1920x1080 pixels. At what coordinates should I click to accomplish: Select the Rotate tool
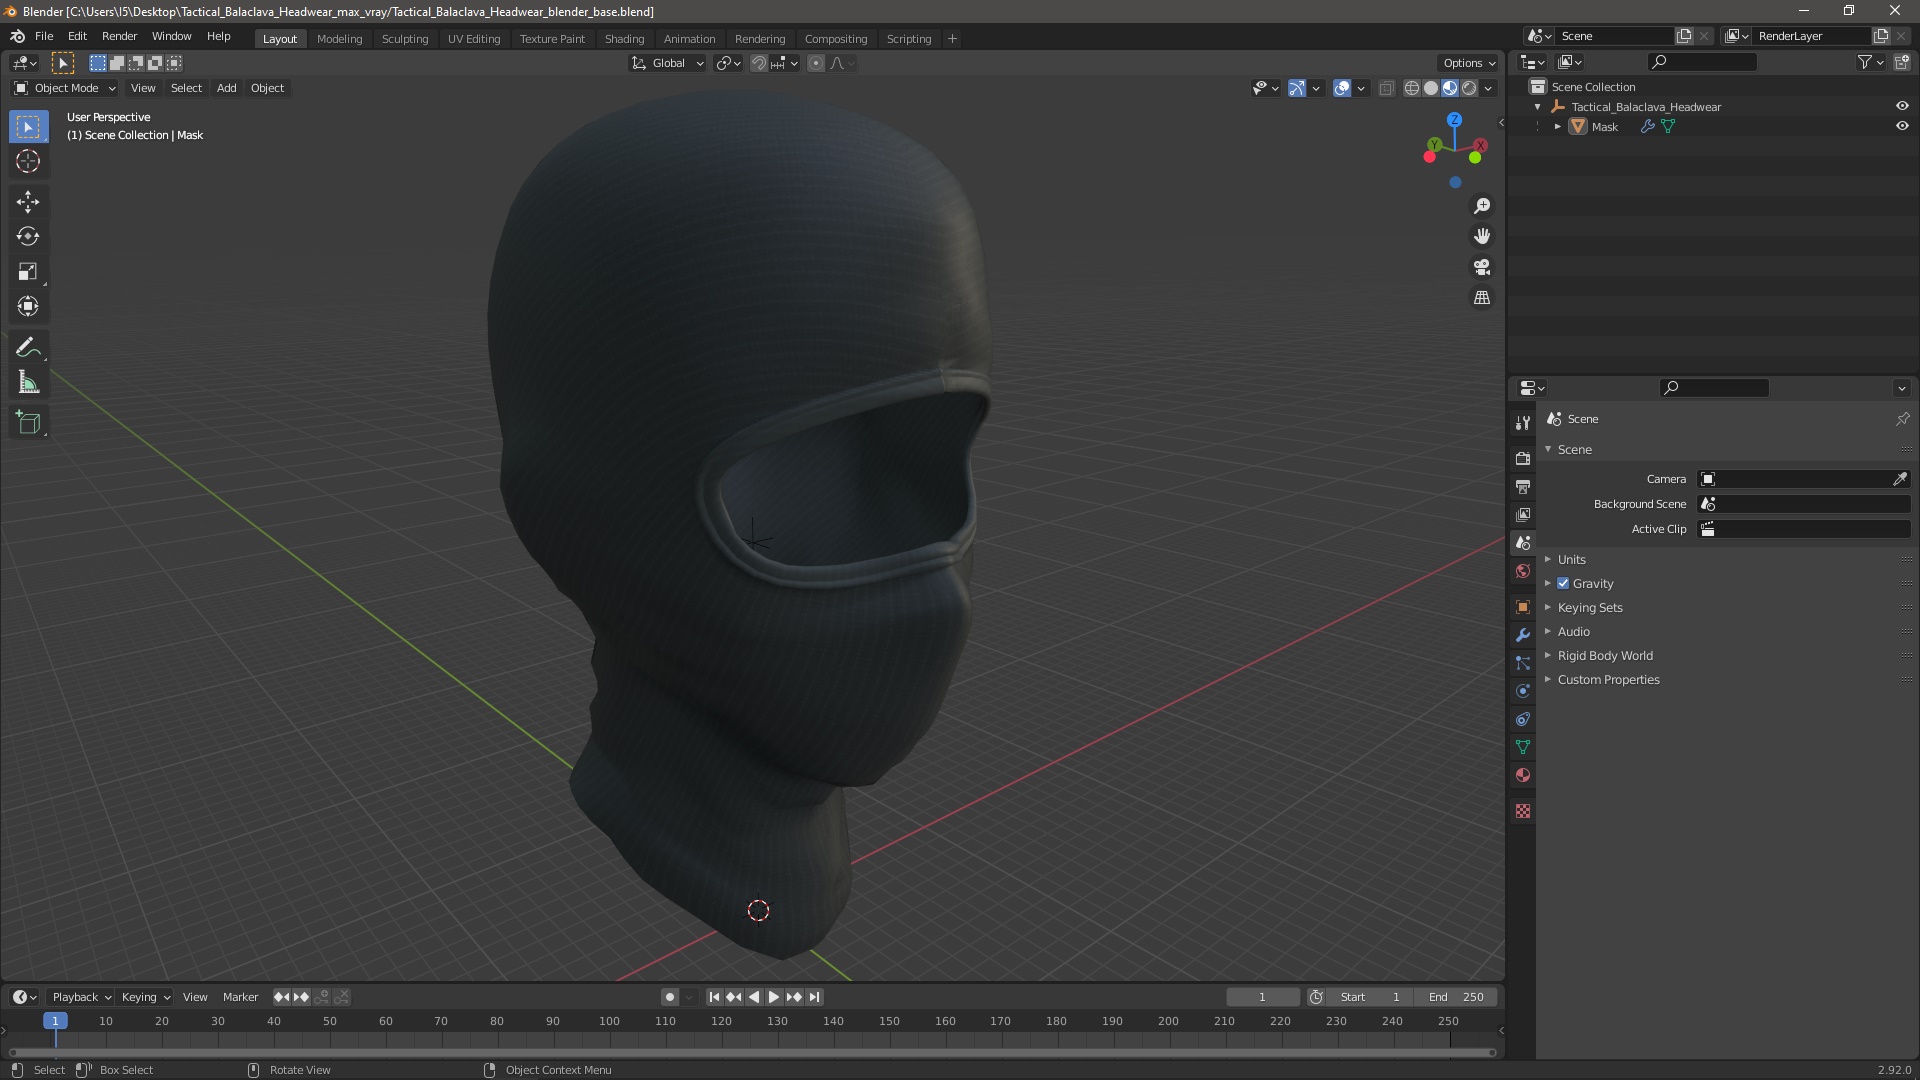tap(28, 237)
